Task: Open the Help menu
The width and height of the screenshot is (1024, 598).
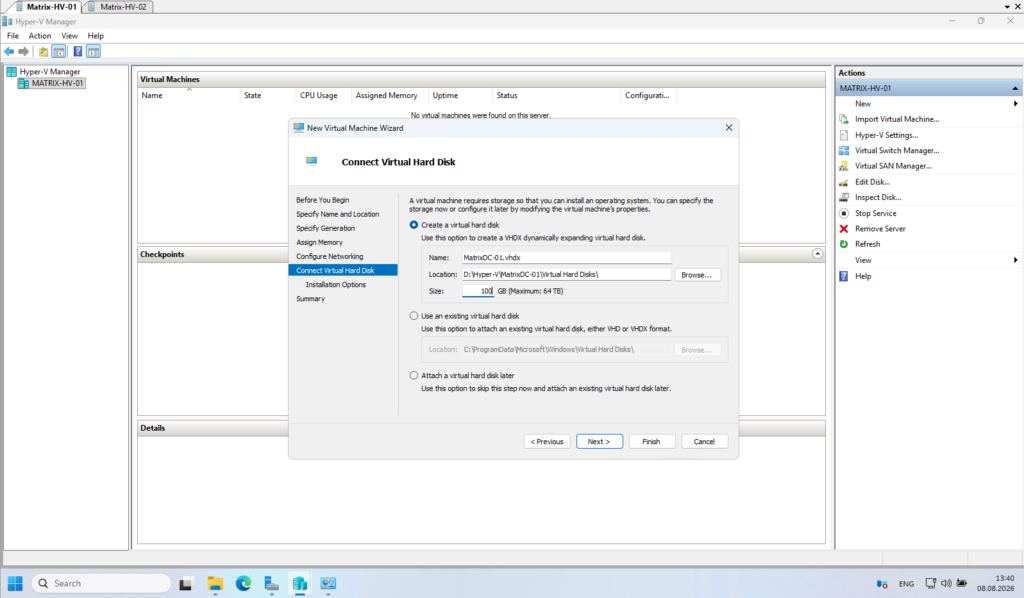Action: (95, 36)
